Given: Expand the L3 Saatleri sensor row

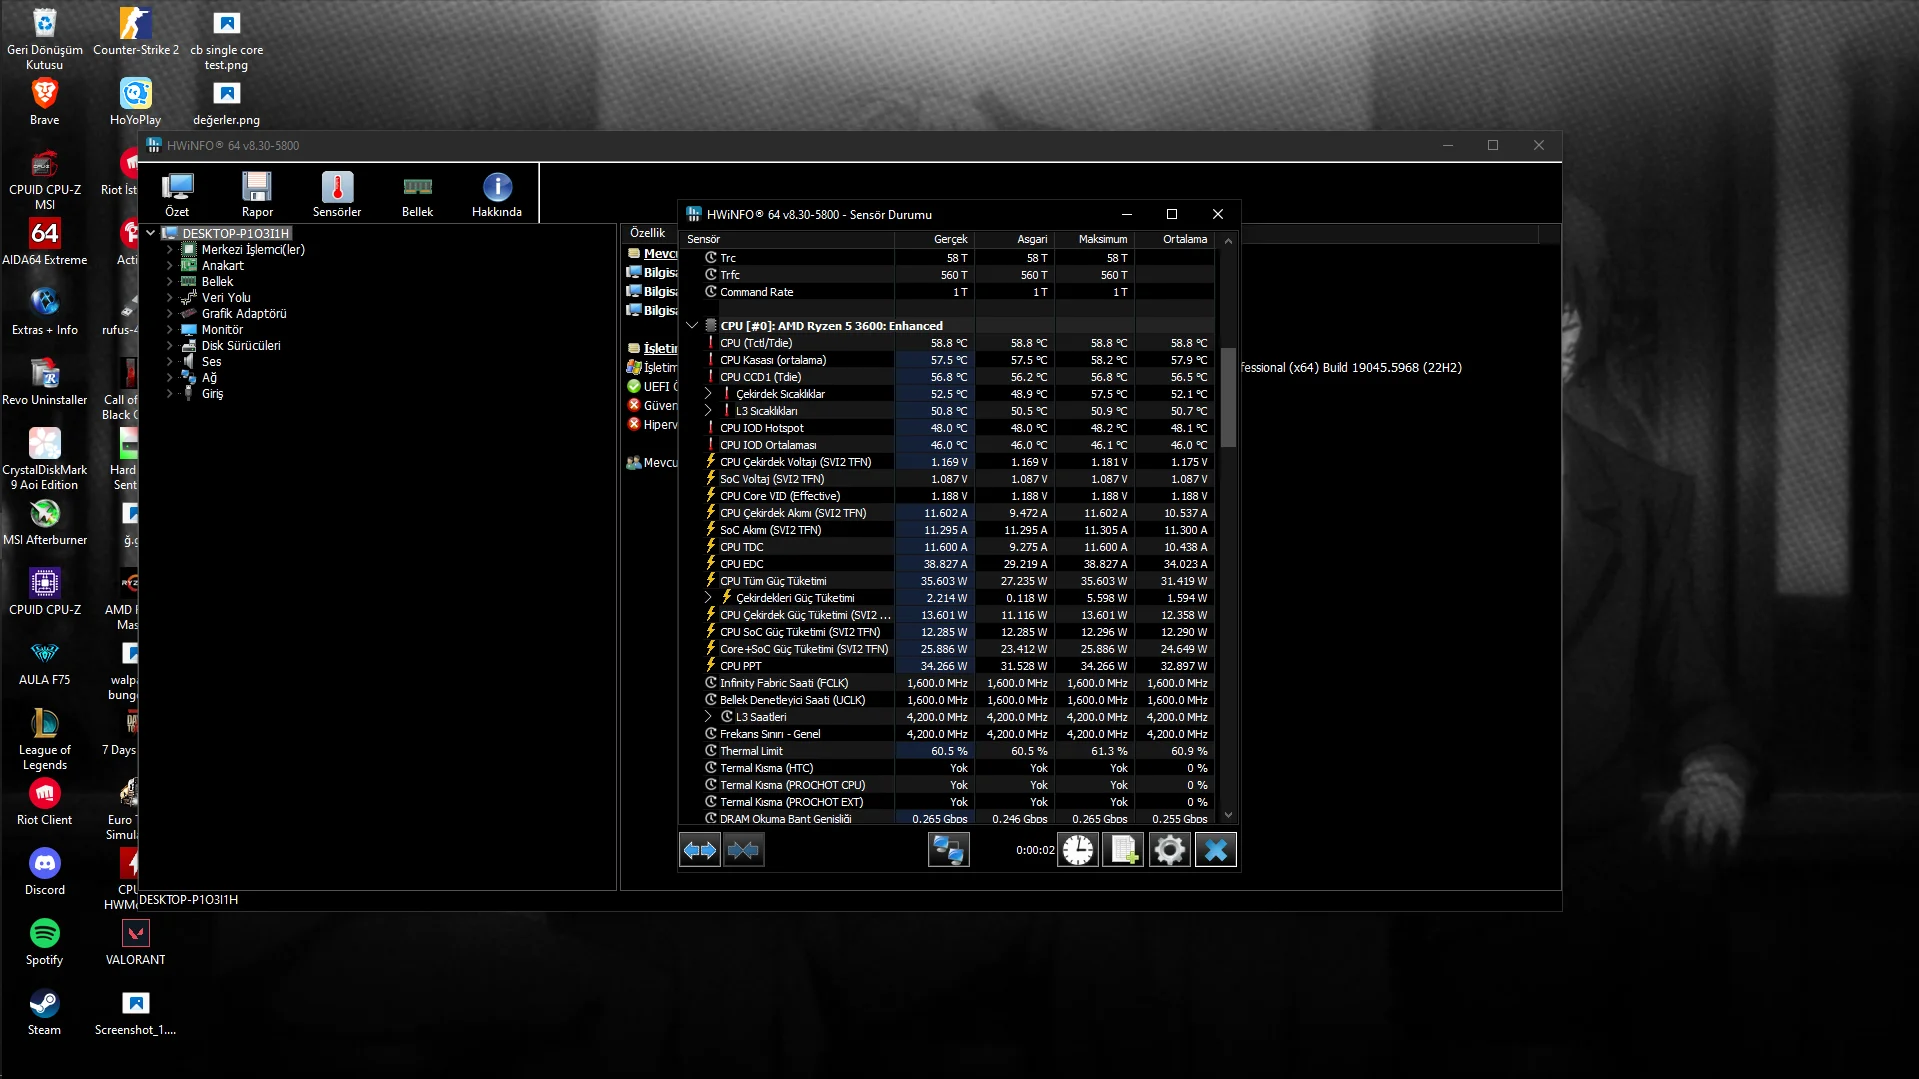Looking at the screenshot, I should 708,717.
